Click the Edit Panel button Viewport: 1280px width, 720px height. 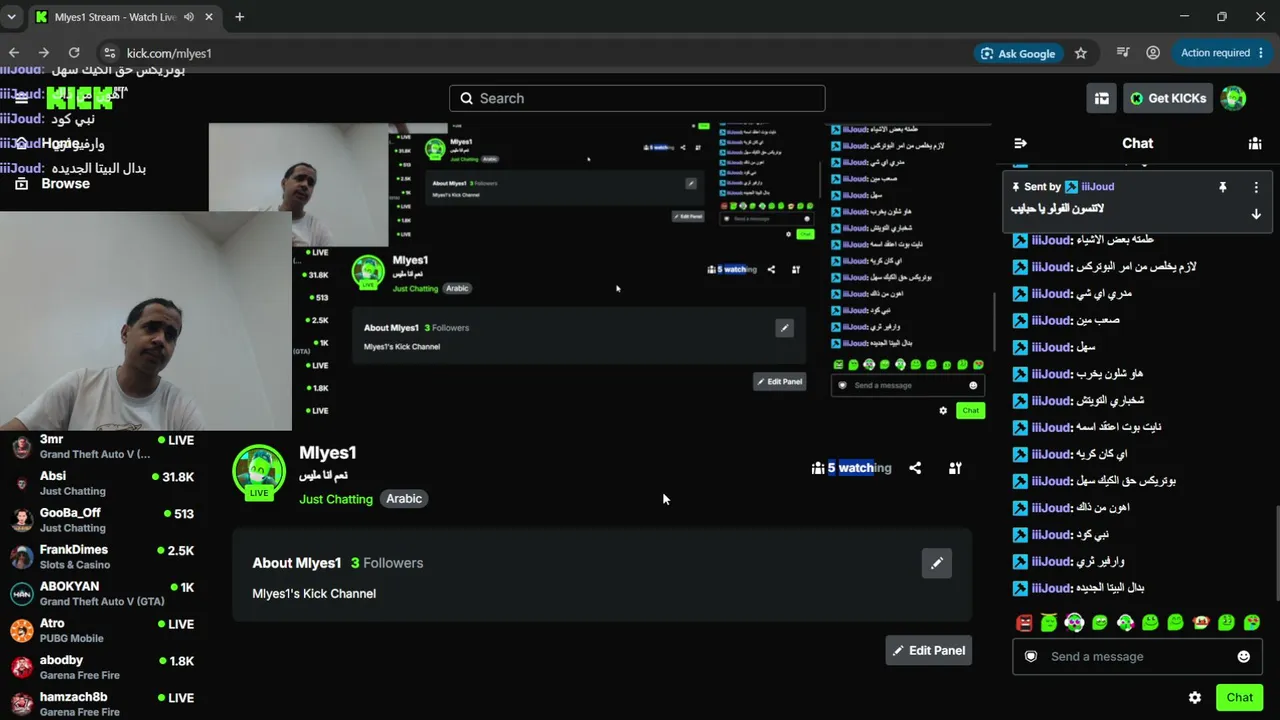[928, 650]
